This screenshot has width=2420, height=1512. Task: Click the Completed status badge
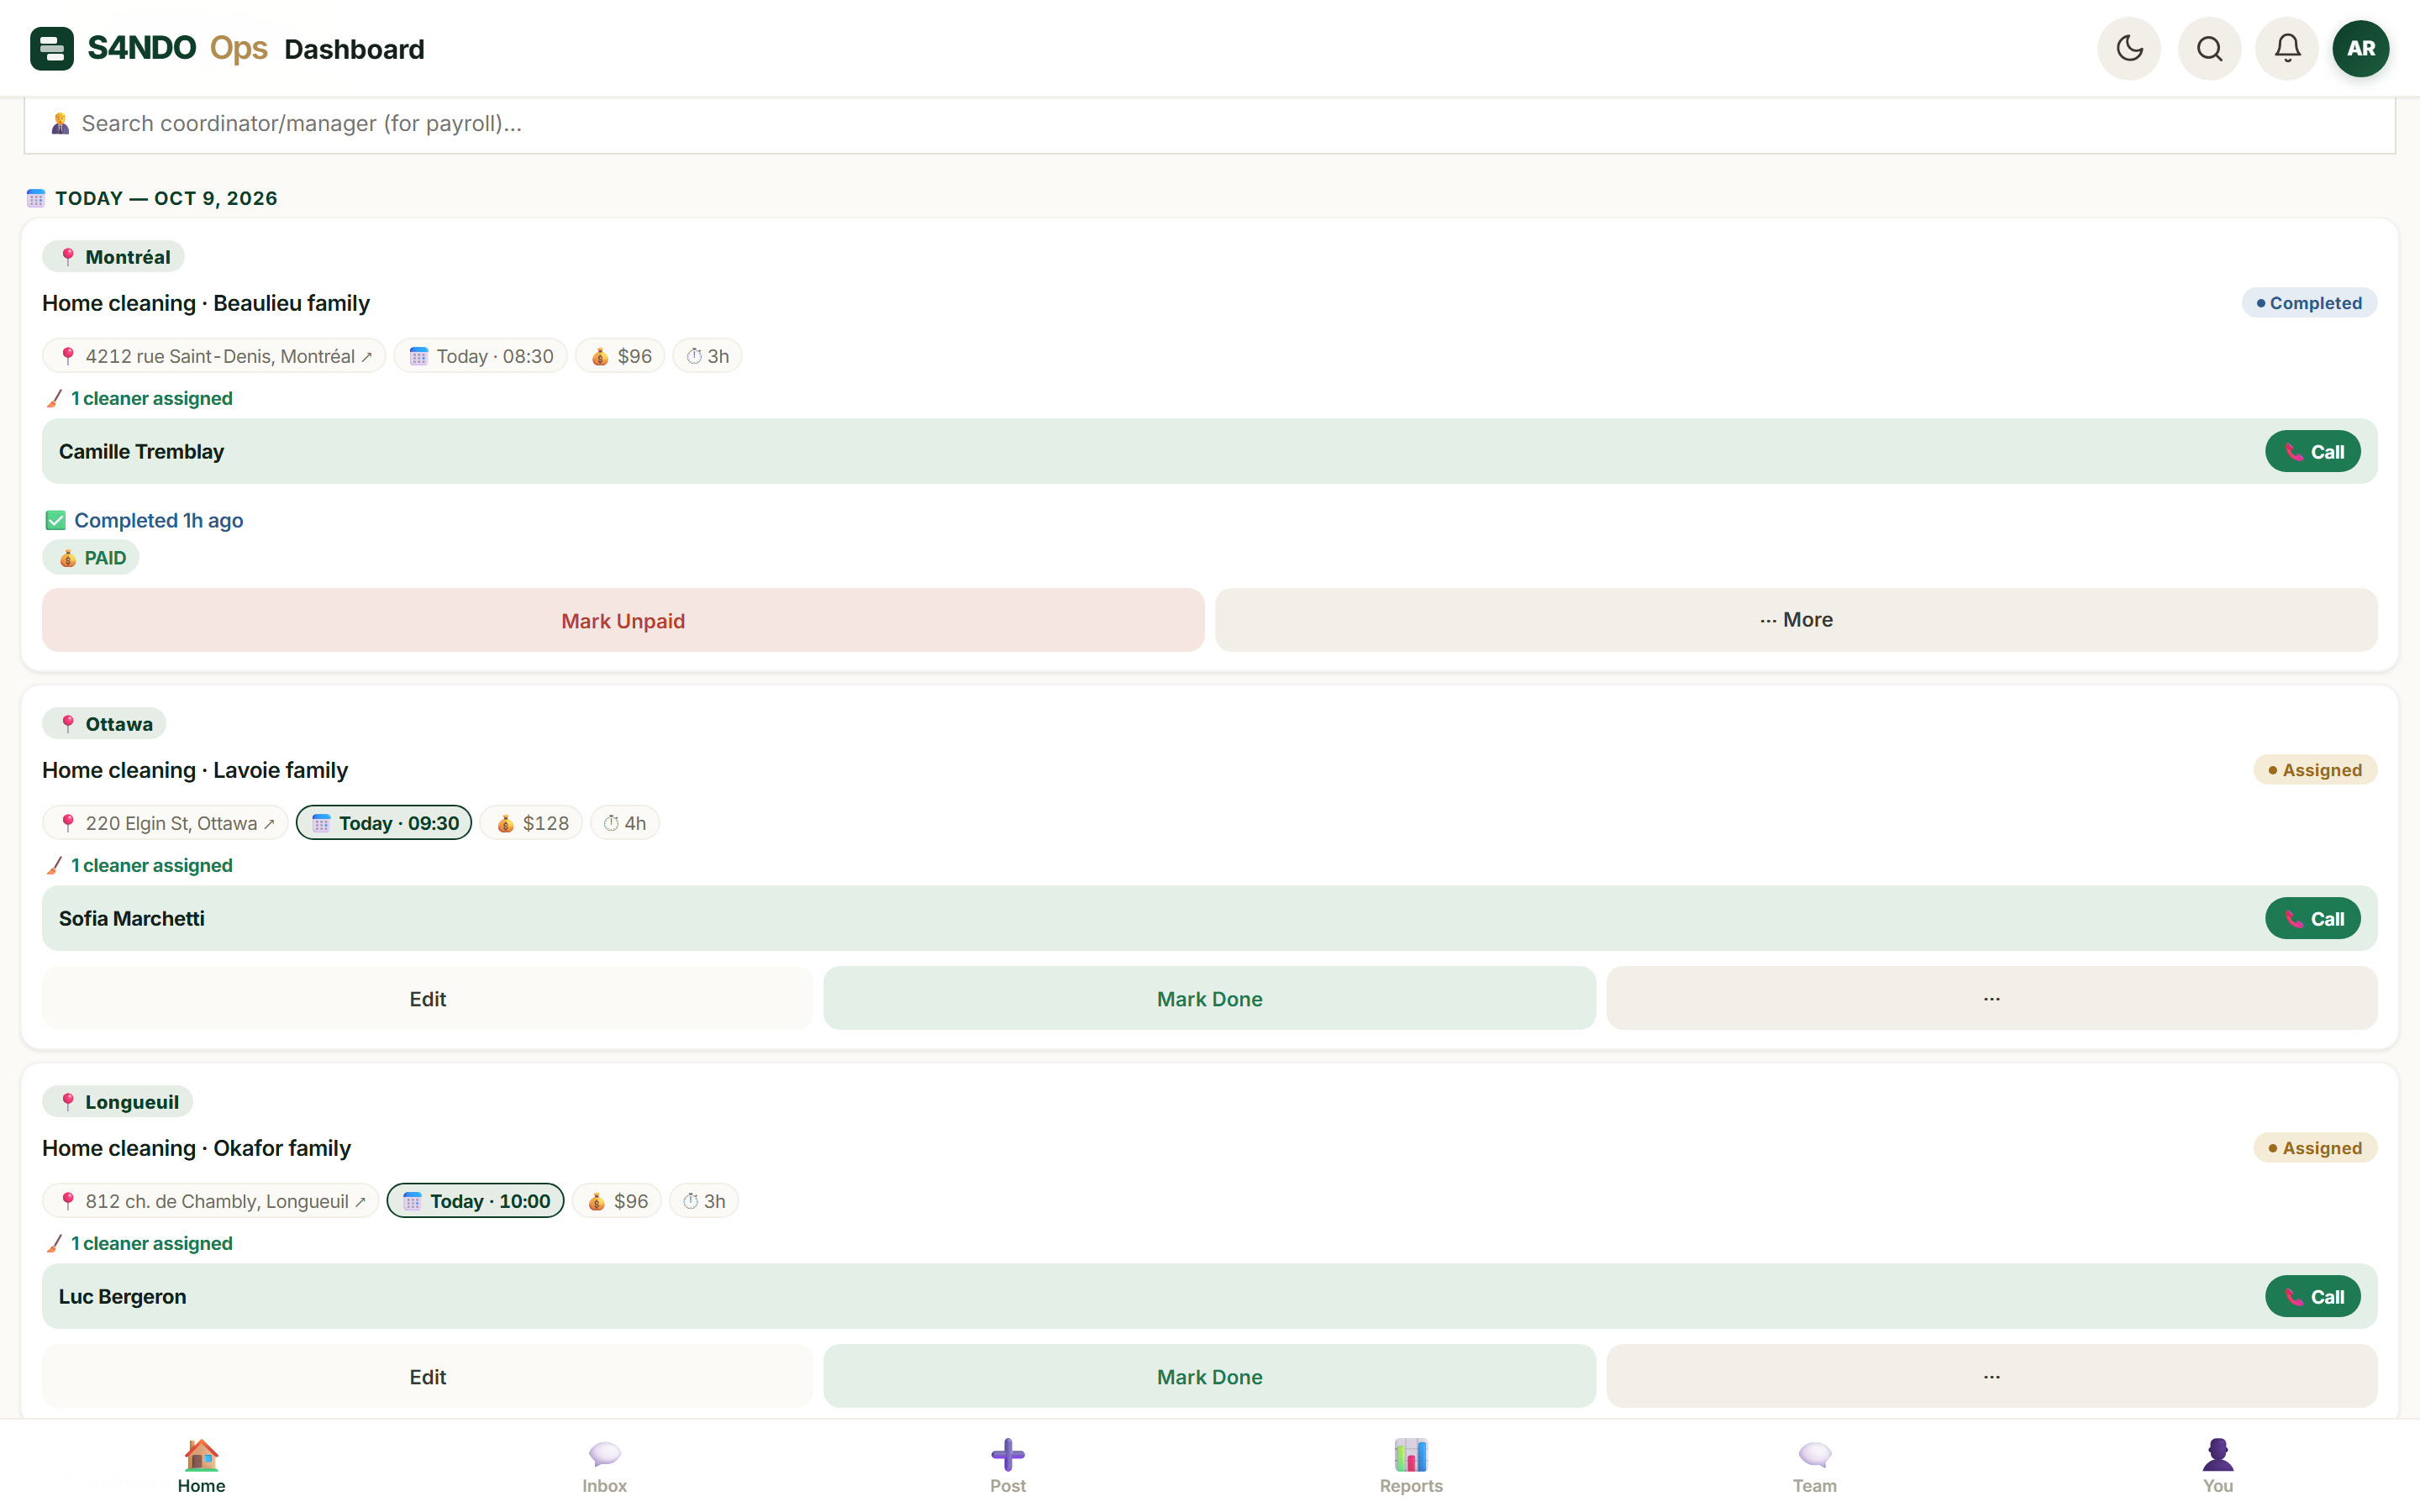(x=2309, y=303)
